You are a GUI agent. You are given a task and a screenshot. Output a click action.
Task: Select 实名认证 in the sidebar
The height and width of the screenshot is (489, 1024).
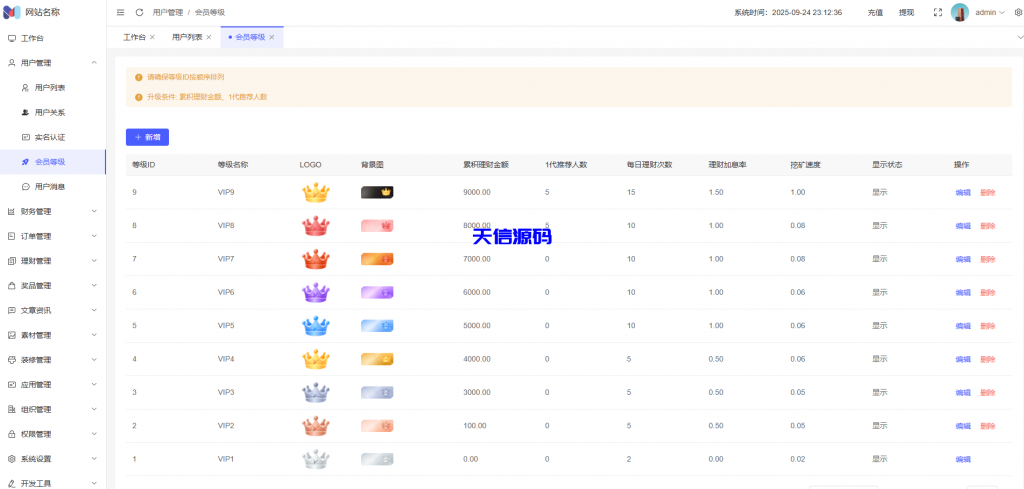[x=50, y=137]
